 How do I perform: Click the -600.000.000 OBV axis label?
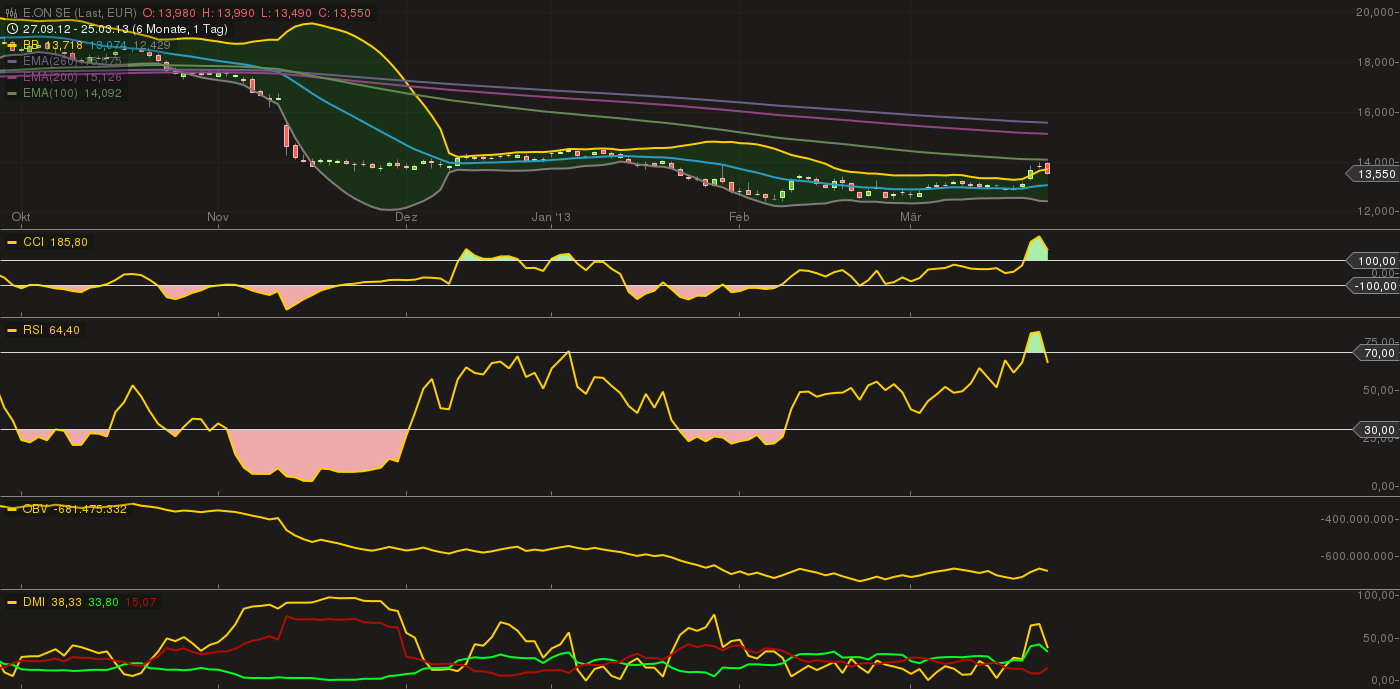1358,557
